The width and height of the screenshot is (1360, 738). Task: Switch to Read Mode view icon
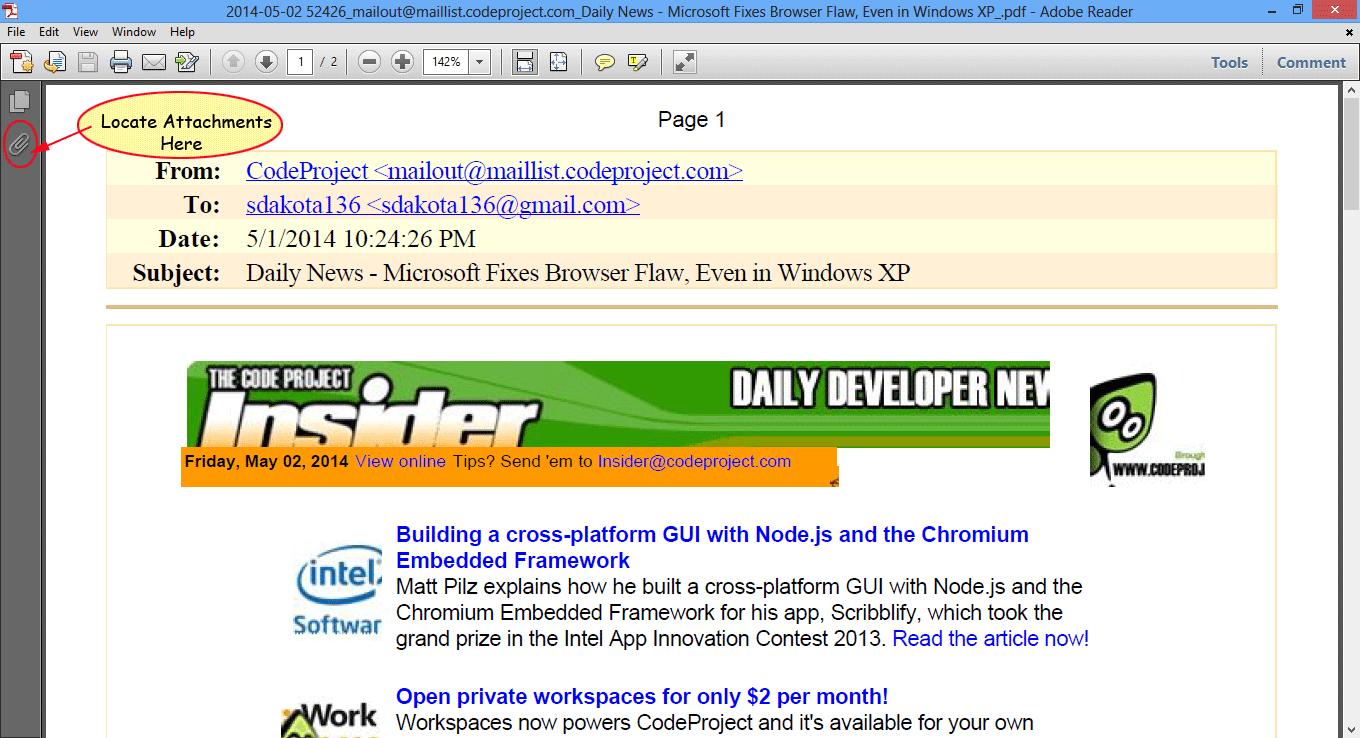tap(685, 62)
